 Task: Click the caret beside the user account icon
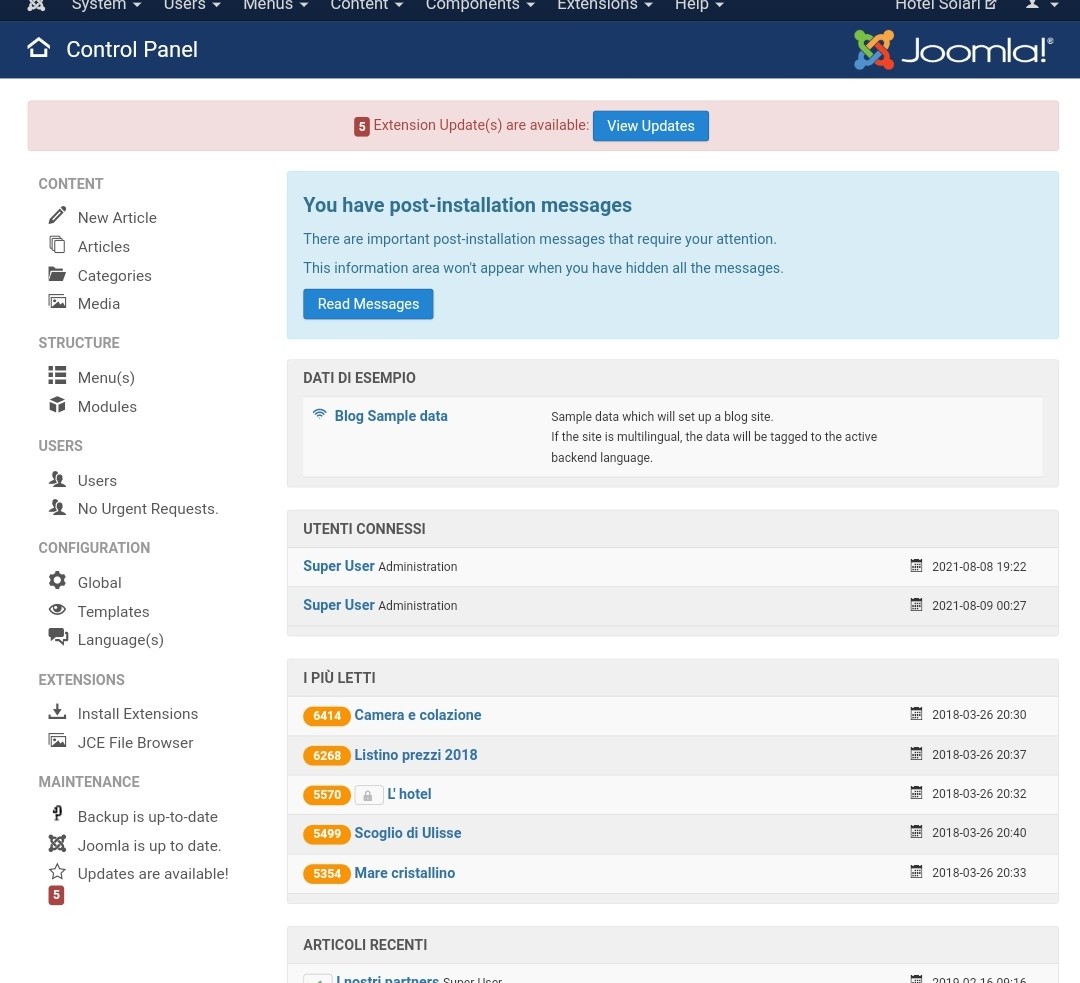[x=1054, y=5]
